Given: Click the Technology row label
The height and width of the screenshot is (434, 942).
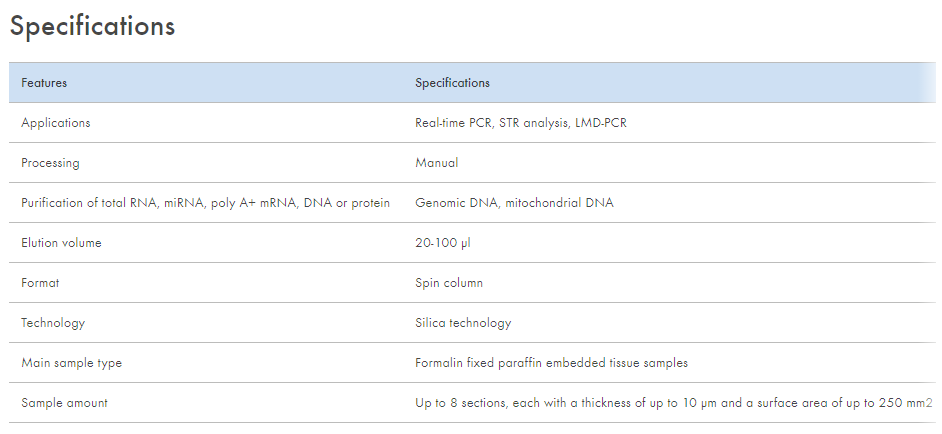Looking at the screenshot, I should pyautogui.click(x=53, y=323).
